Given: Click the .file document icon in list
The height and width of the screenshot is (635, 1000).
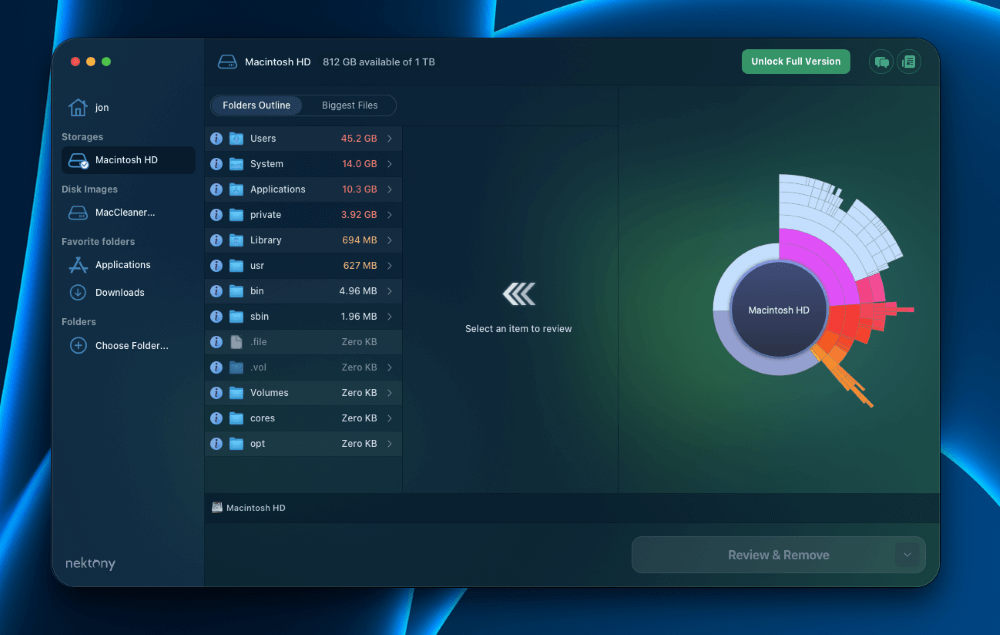Looking at the screenshot, I should (236, 342).
